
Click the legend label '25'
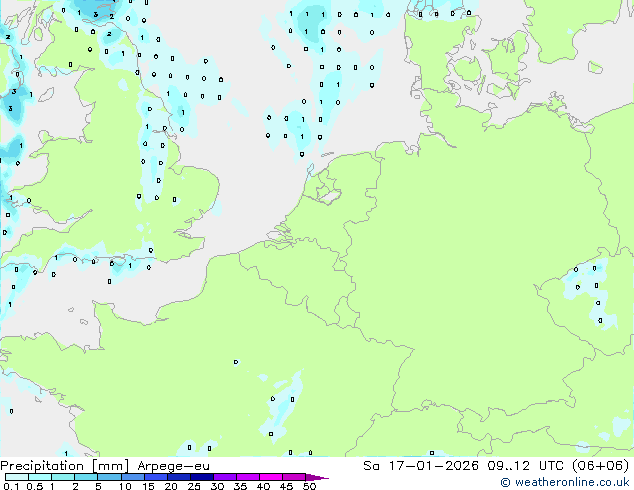point(194,486)
